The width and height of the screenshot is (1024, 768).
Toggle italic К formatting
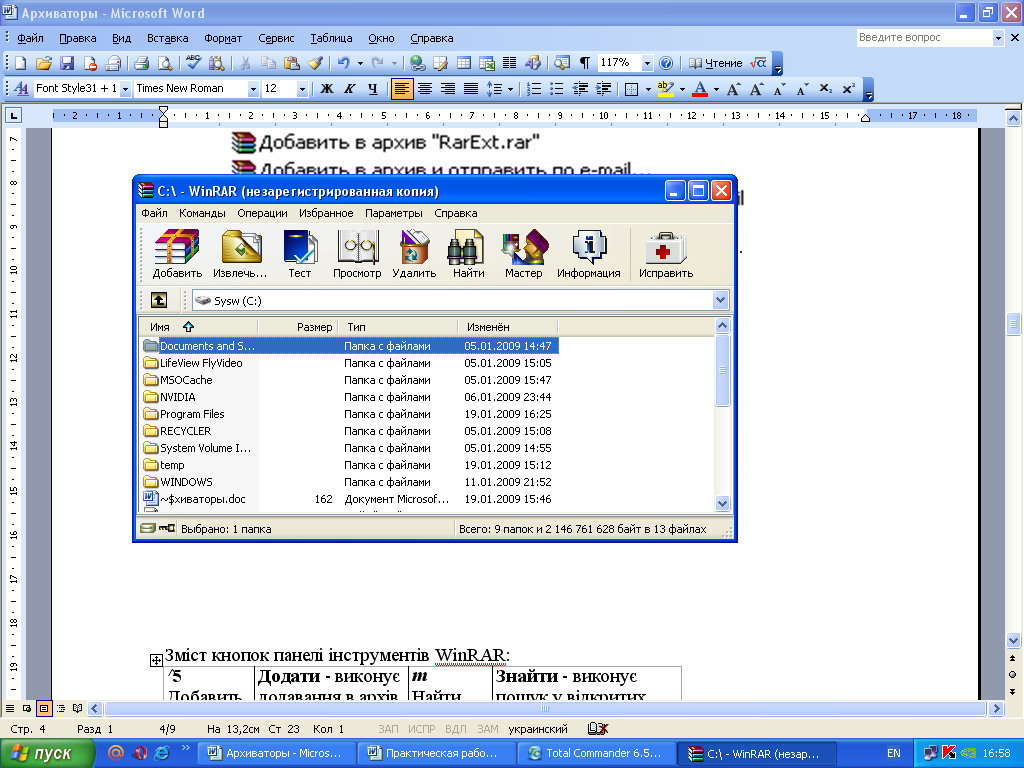(x=350, y=89)
